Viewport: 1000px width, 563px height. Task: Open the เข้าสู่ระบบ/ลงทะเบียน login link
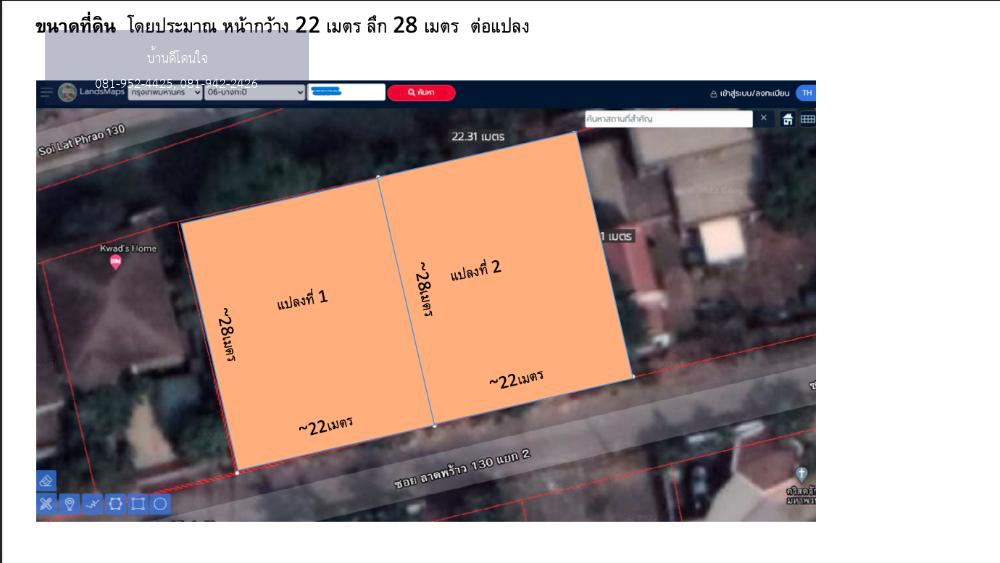[x=750, y=93]
